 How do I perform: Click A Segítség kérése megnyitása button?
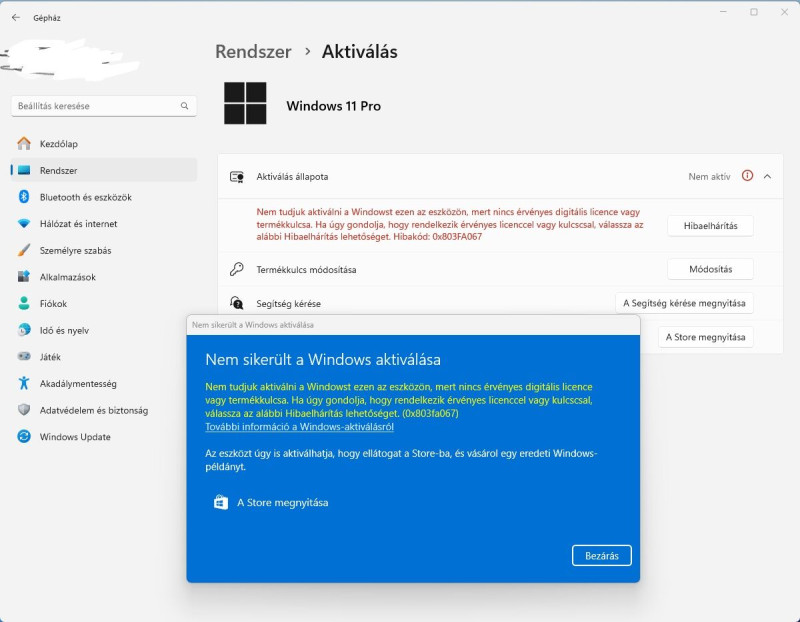[684, 303]
